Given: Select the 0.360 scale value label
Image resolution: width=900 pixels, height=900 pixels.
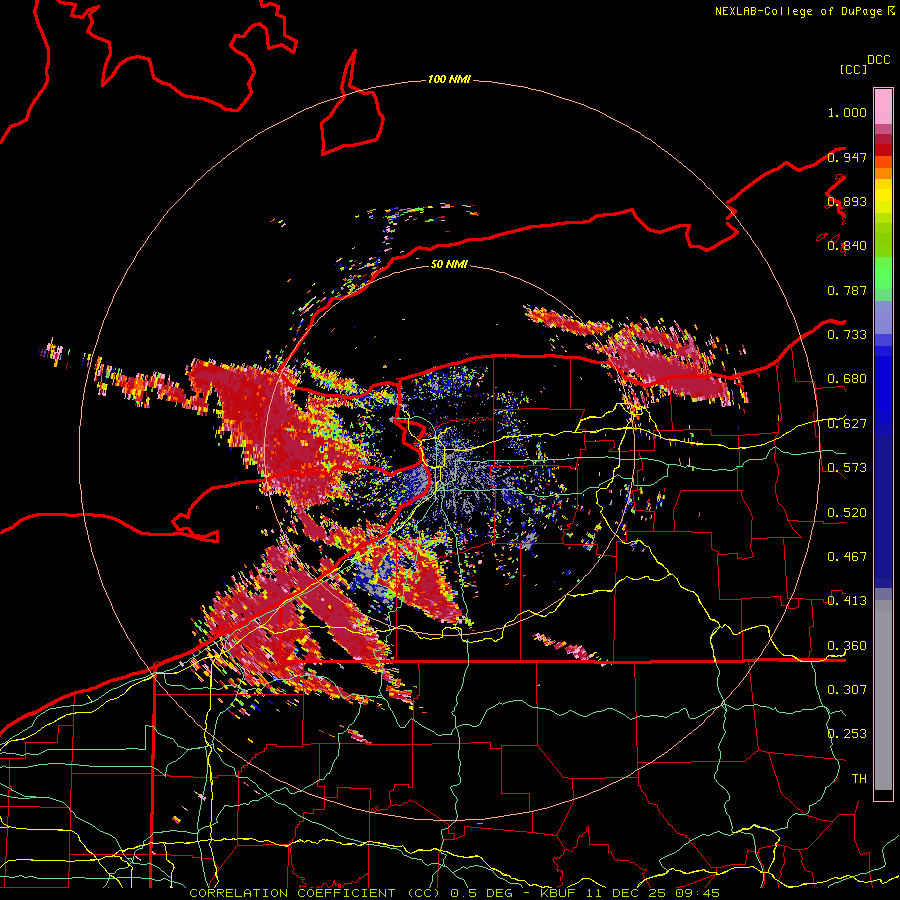Looking at the screenshot, I should tap(847, 646).
